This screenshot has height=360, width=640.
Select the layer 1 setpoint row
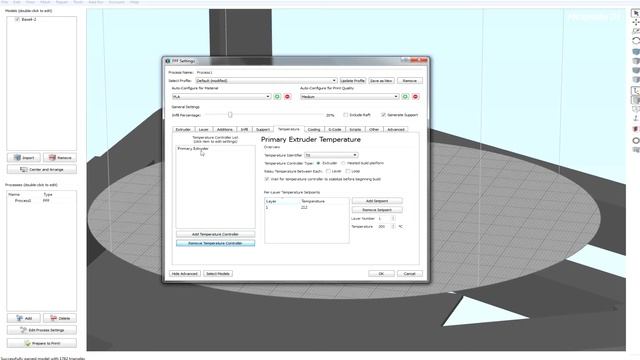(x=307, y=207)
